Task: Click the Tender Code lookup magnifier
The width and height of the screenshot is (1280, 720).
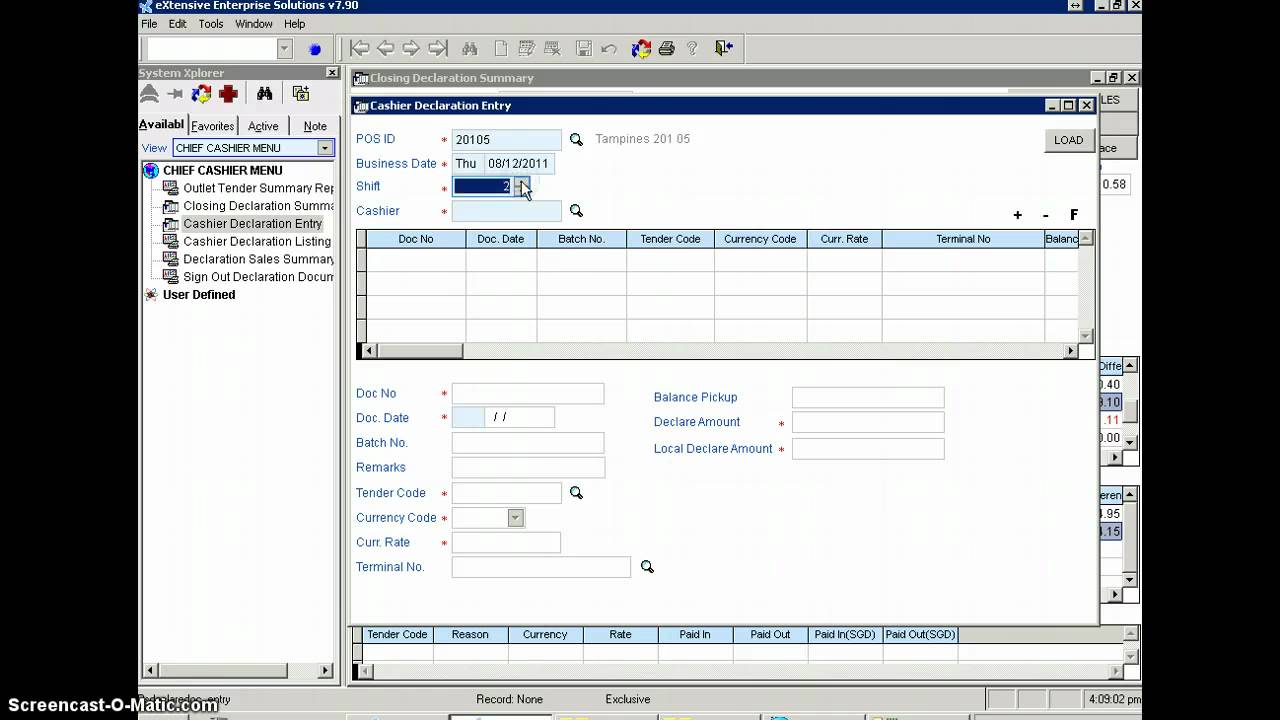Action: coord(576,493)
